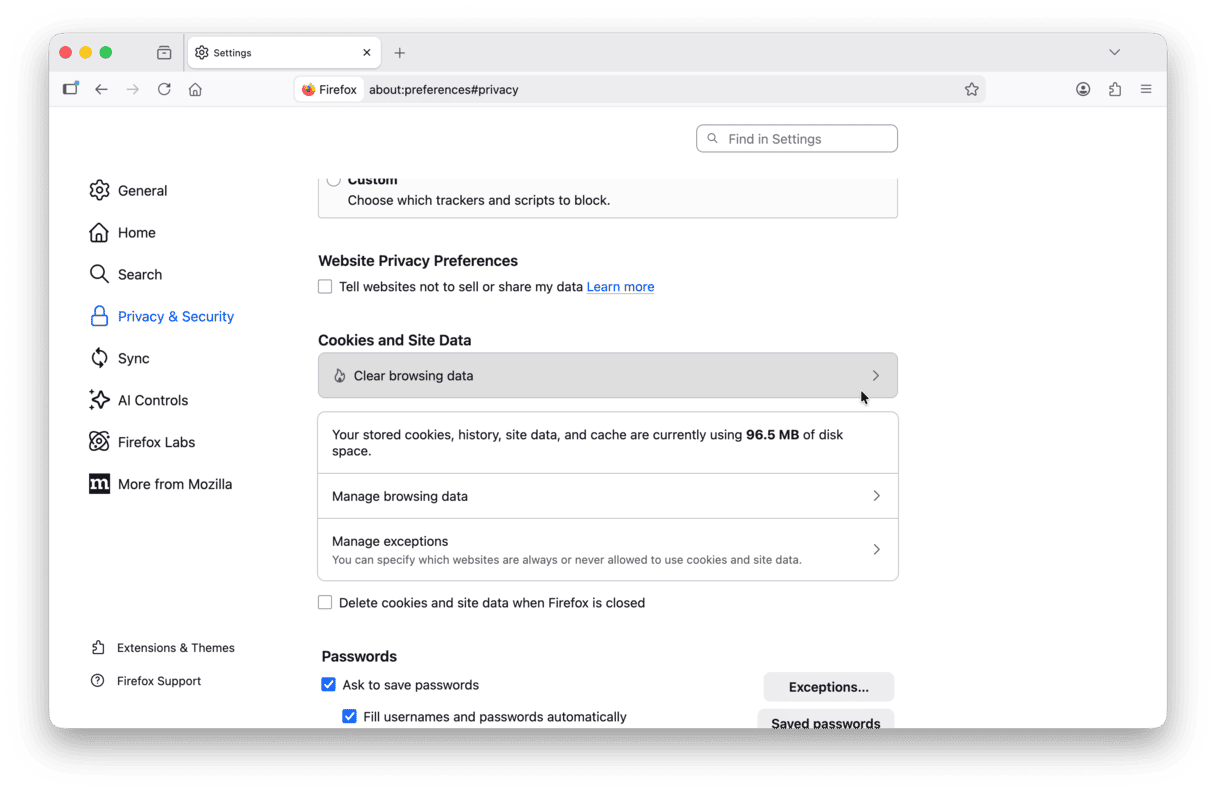Click the Sync sidebar icon

99,357
